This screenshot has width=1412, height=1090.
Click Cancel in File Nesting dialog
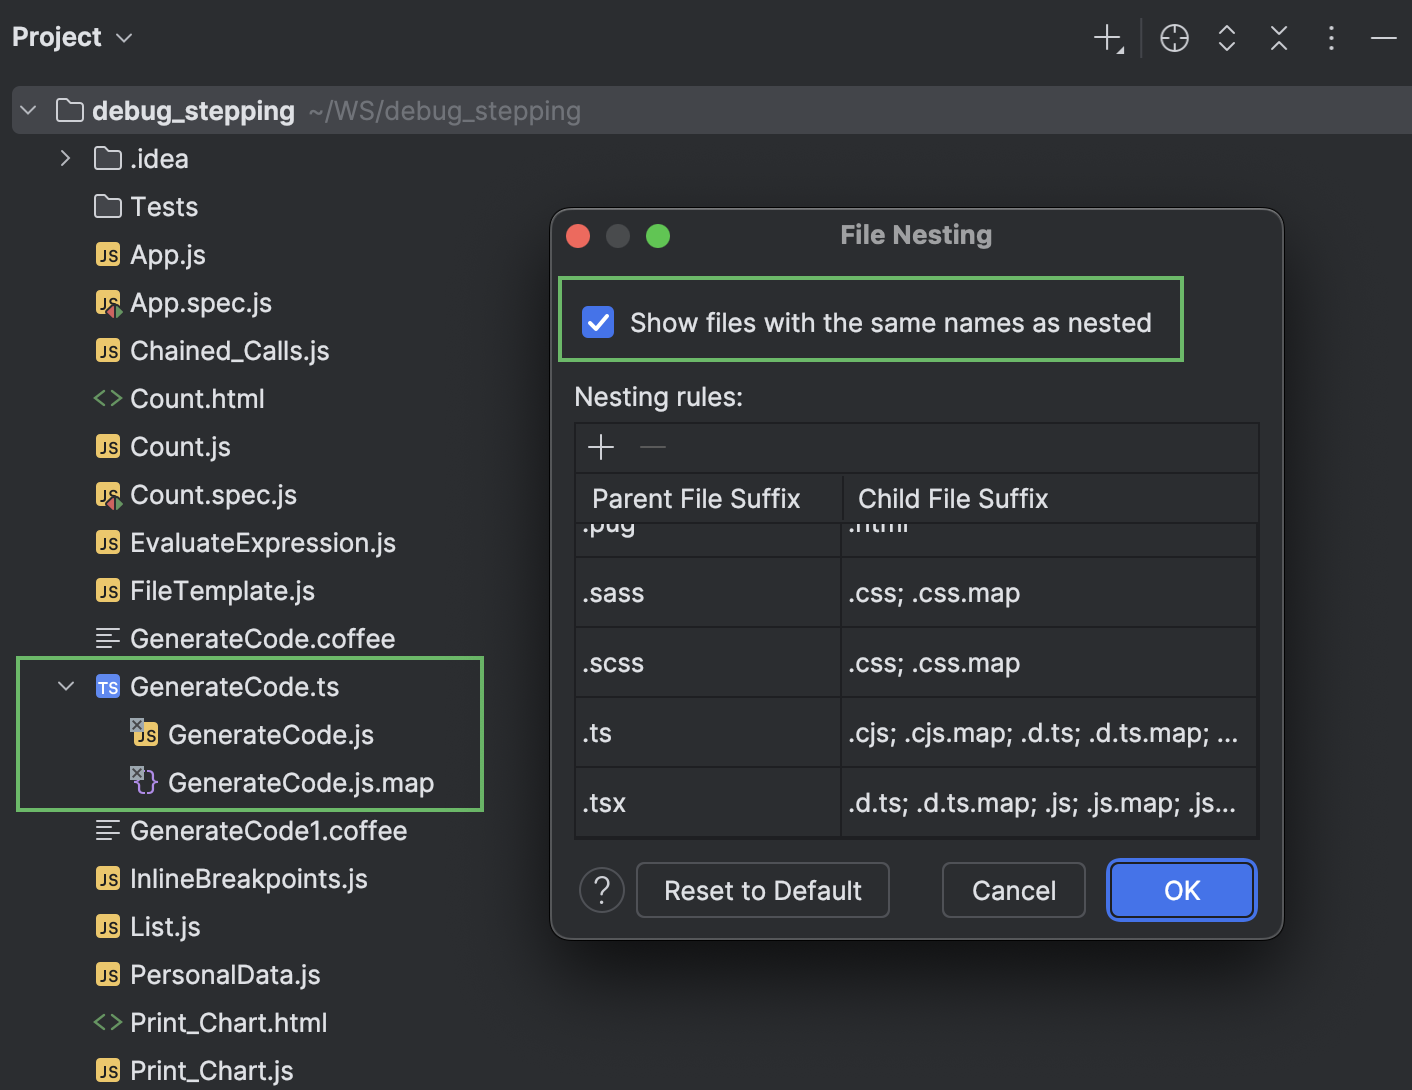click(1014, 890)
